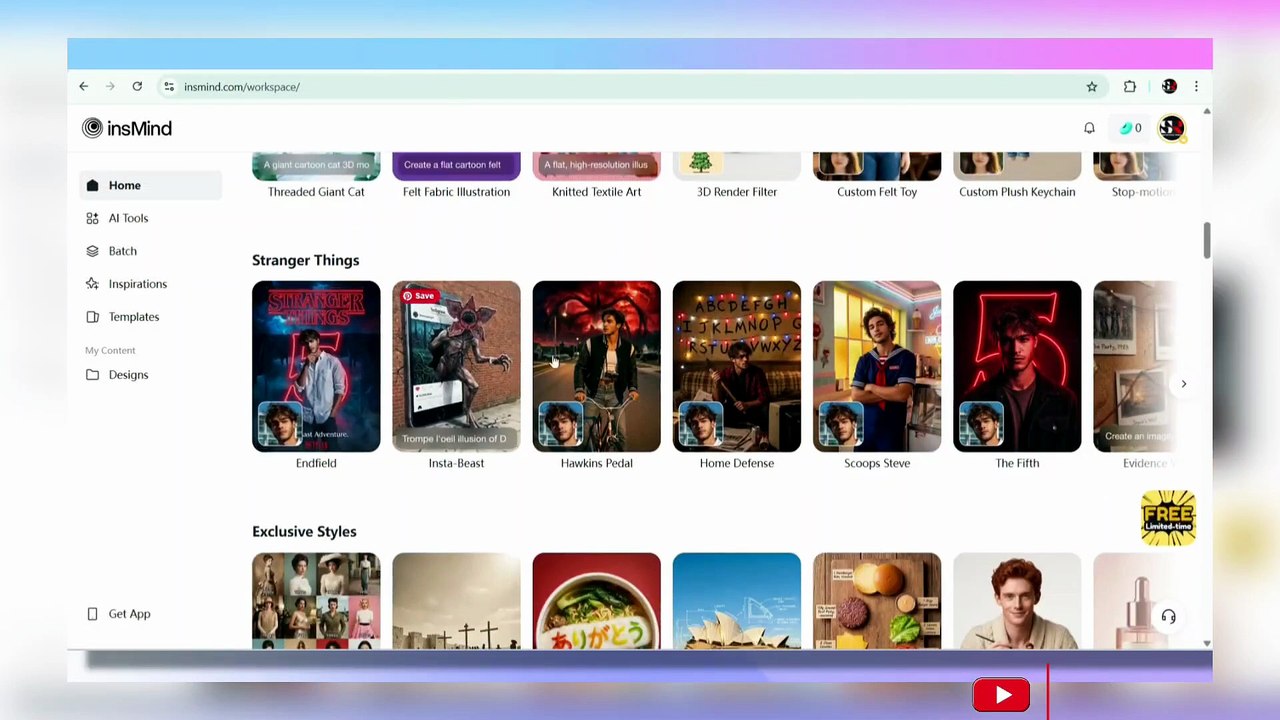This screenshot has width=1280, height=720.
Task: Click the "Knitted Textile Art" label
Action: coord(596,192)
